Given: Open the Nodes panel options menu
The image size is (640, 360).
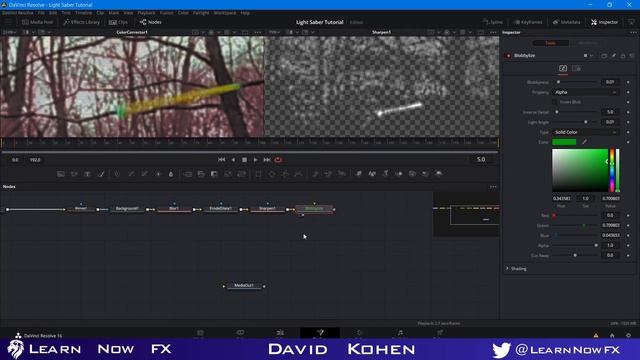Looking at the screenshot, I should pyautogui.click(x=493, y=187).
